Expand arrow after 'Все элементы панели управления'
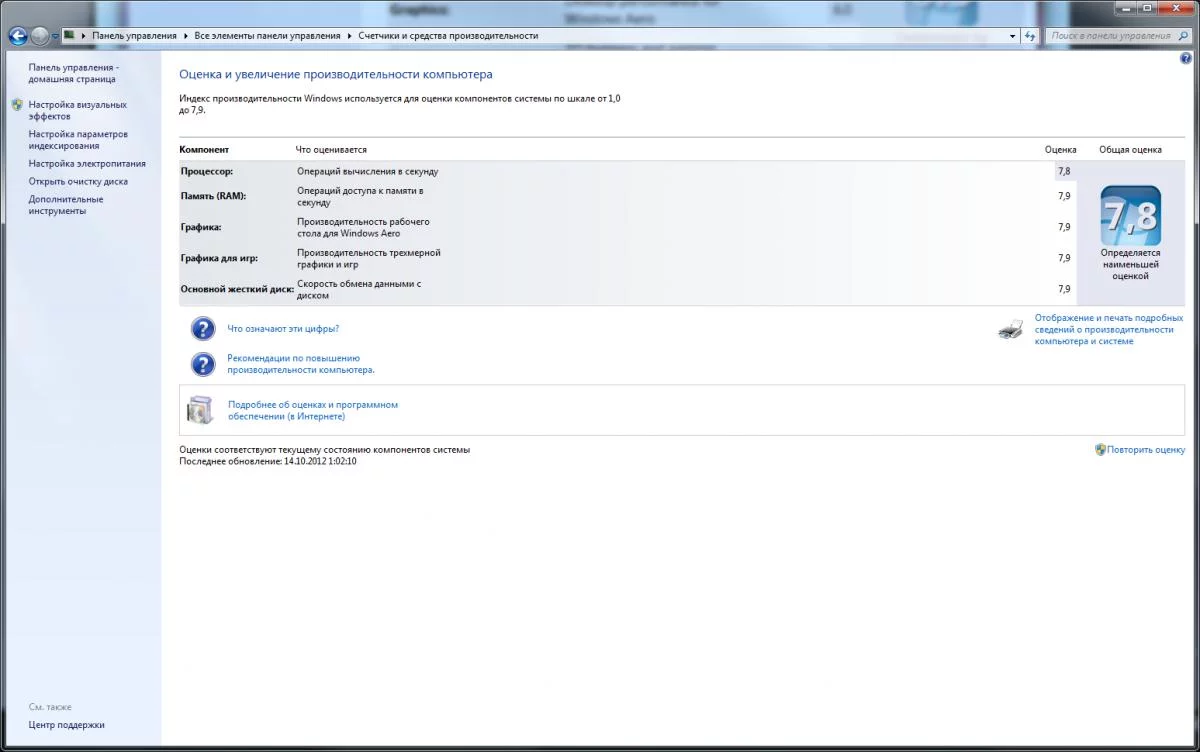 [x=349, y=35]
